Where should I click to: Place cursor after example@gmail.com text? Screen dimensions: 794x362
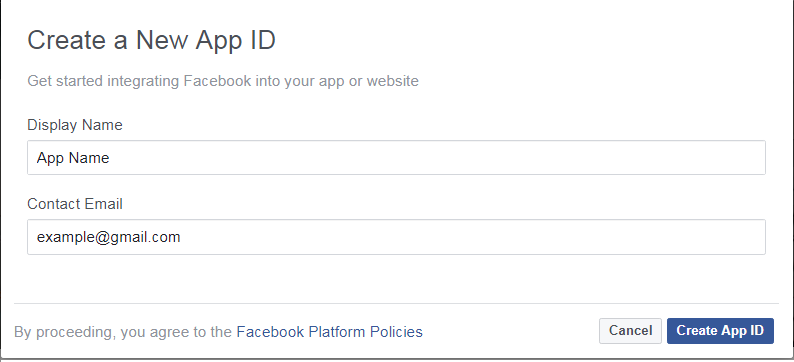tap(181, 237)
